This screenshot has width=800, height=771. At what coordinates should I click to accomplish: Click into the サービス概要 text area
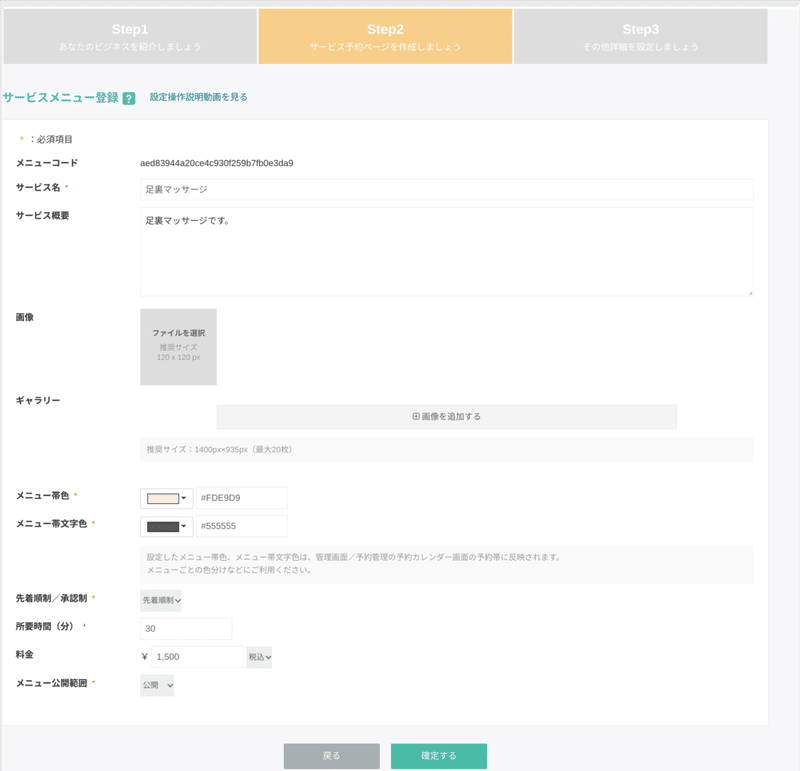tap(446, 252)
